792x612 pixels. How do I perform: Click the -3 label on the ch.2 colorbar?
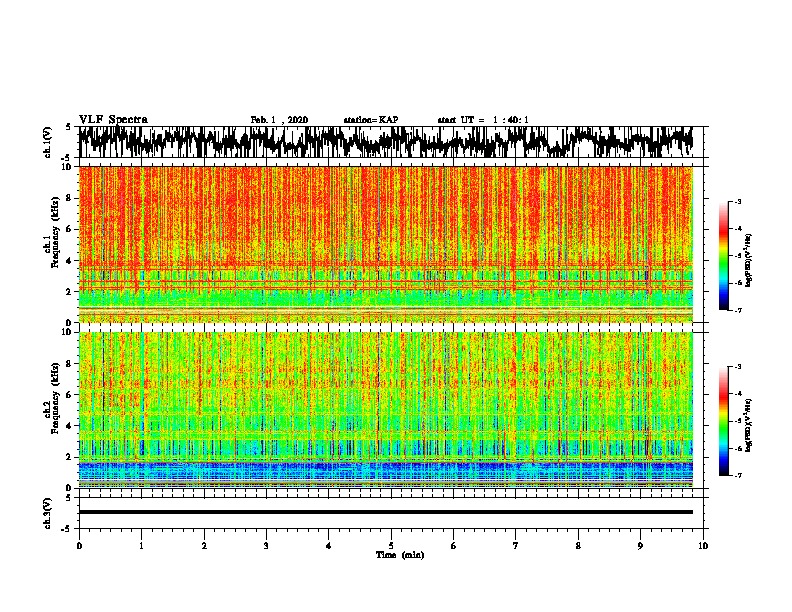(x=737, y=367)
